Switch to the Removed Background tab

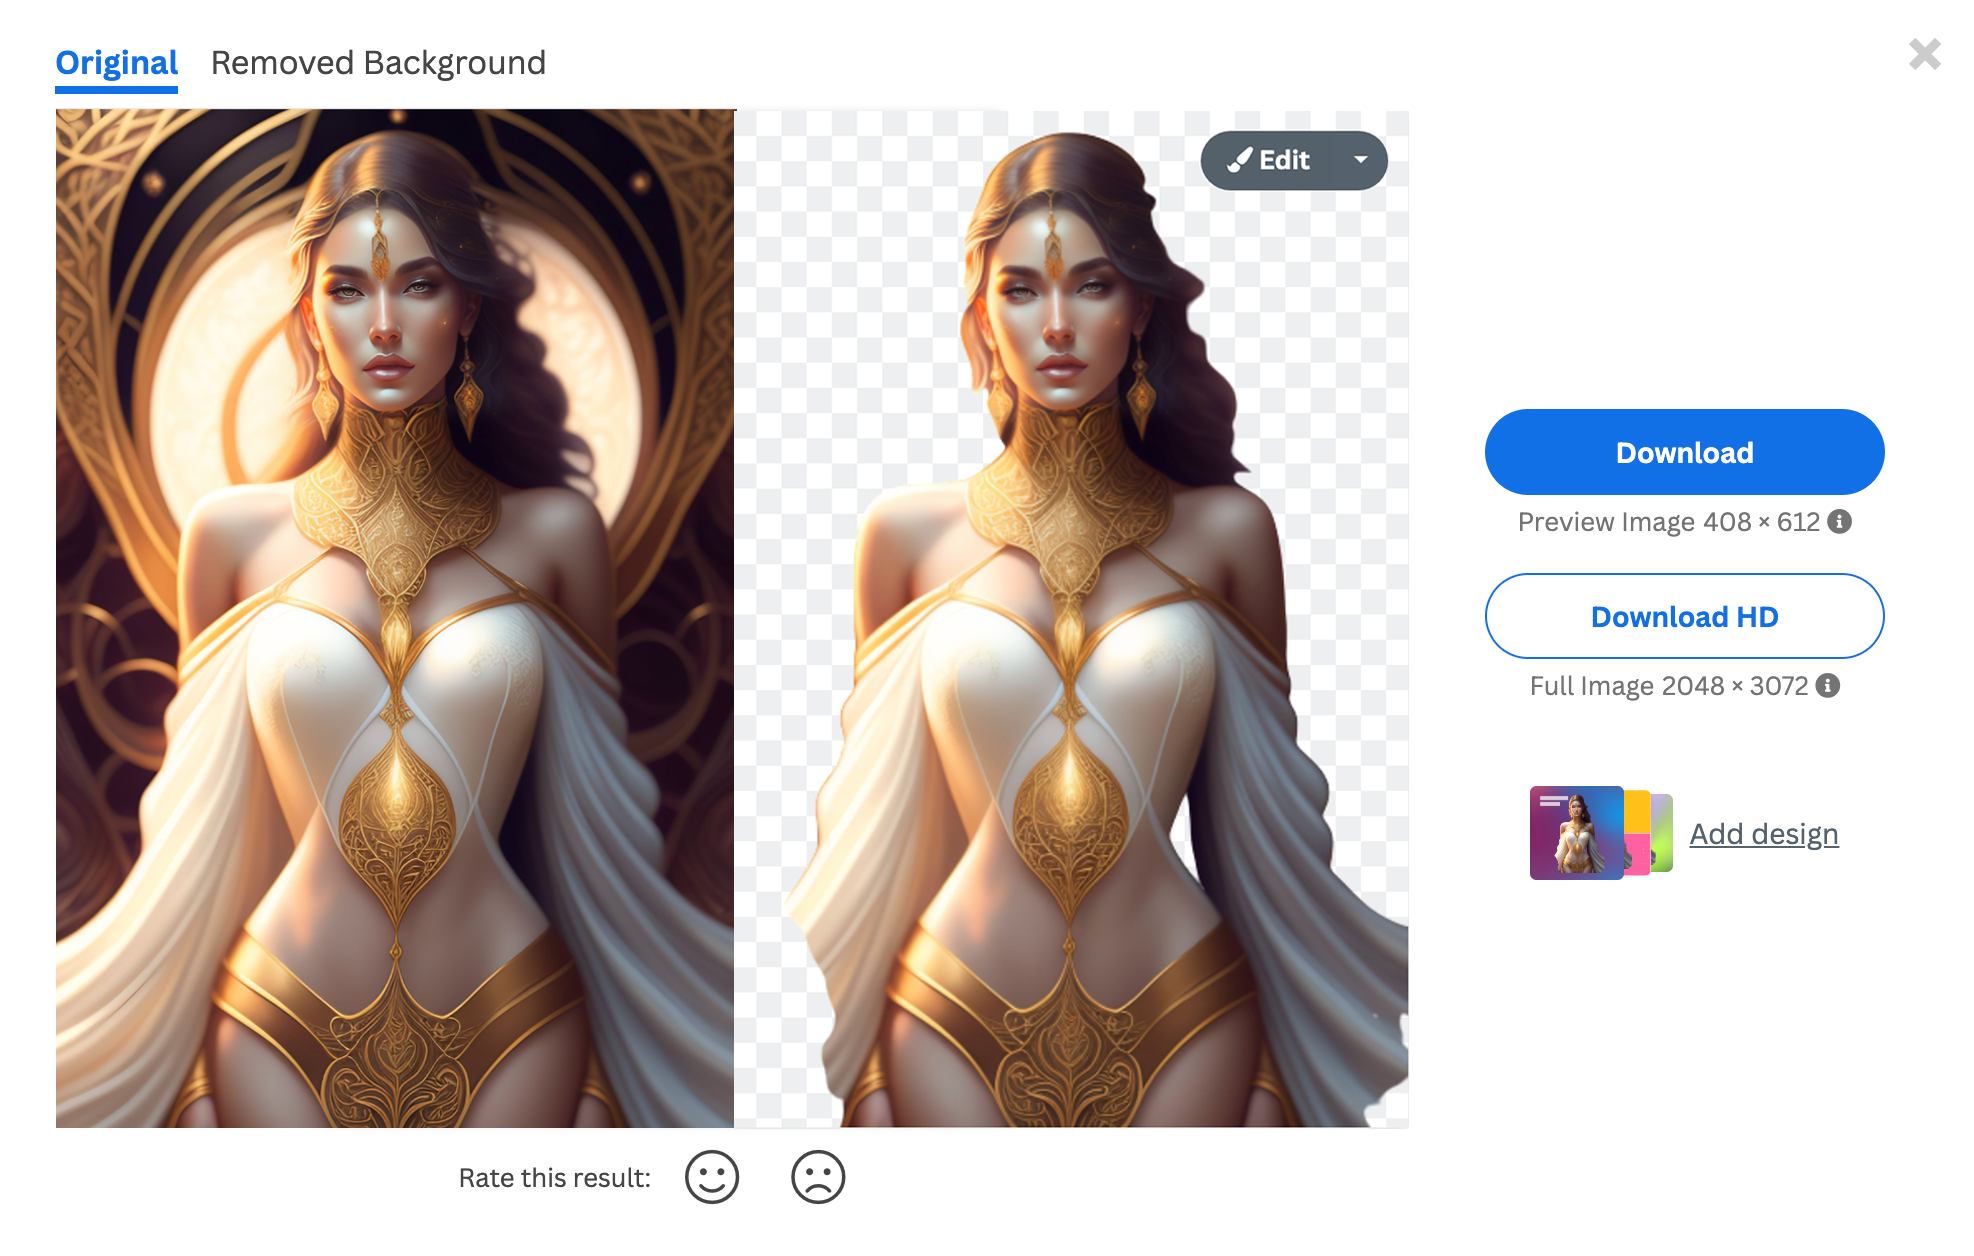(378, 64)
